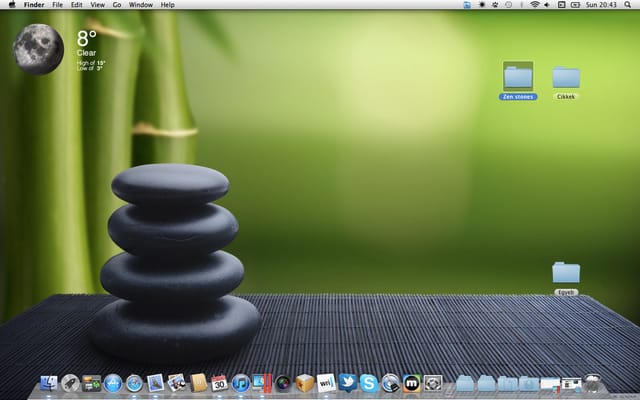The image size is (640, 400).
Task: Select the Zen stones desktop folder
Action: coord(518,81)
